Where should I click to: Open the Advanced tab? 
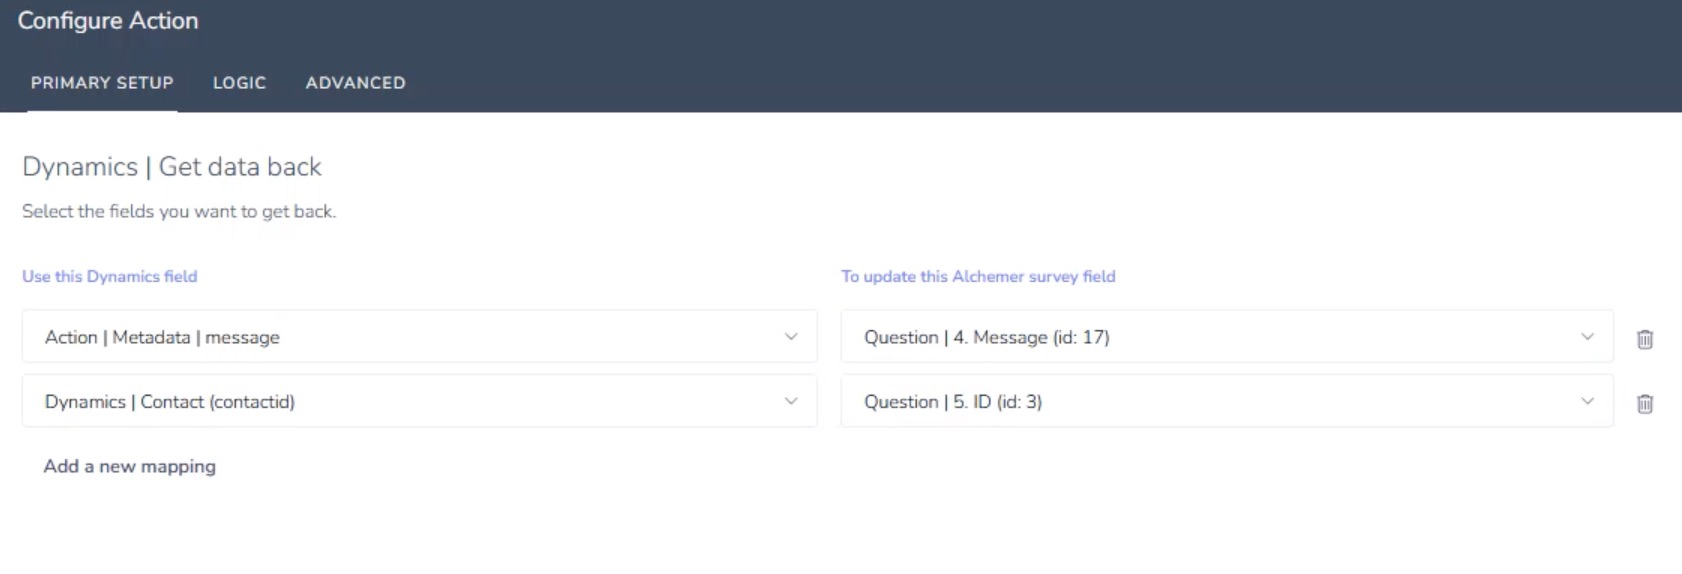tap(355, 83)
